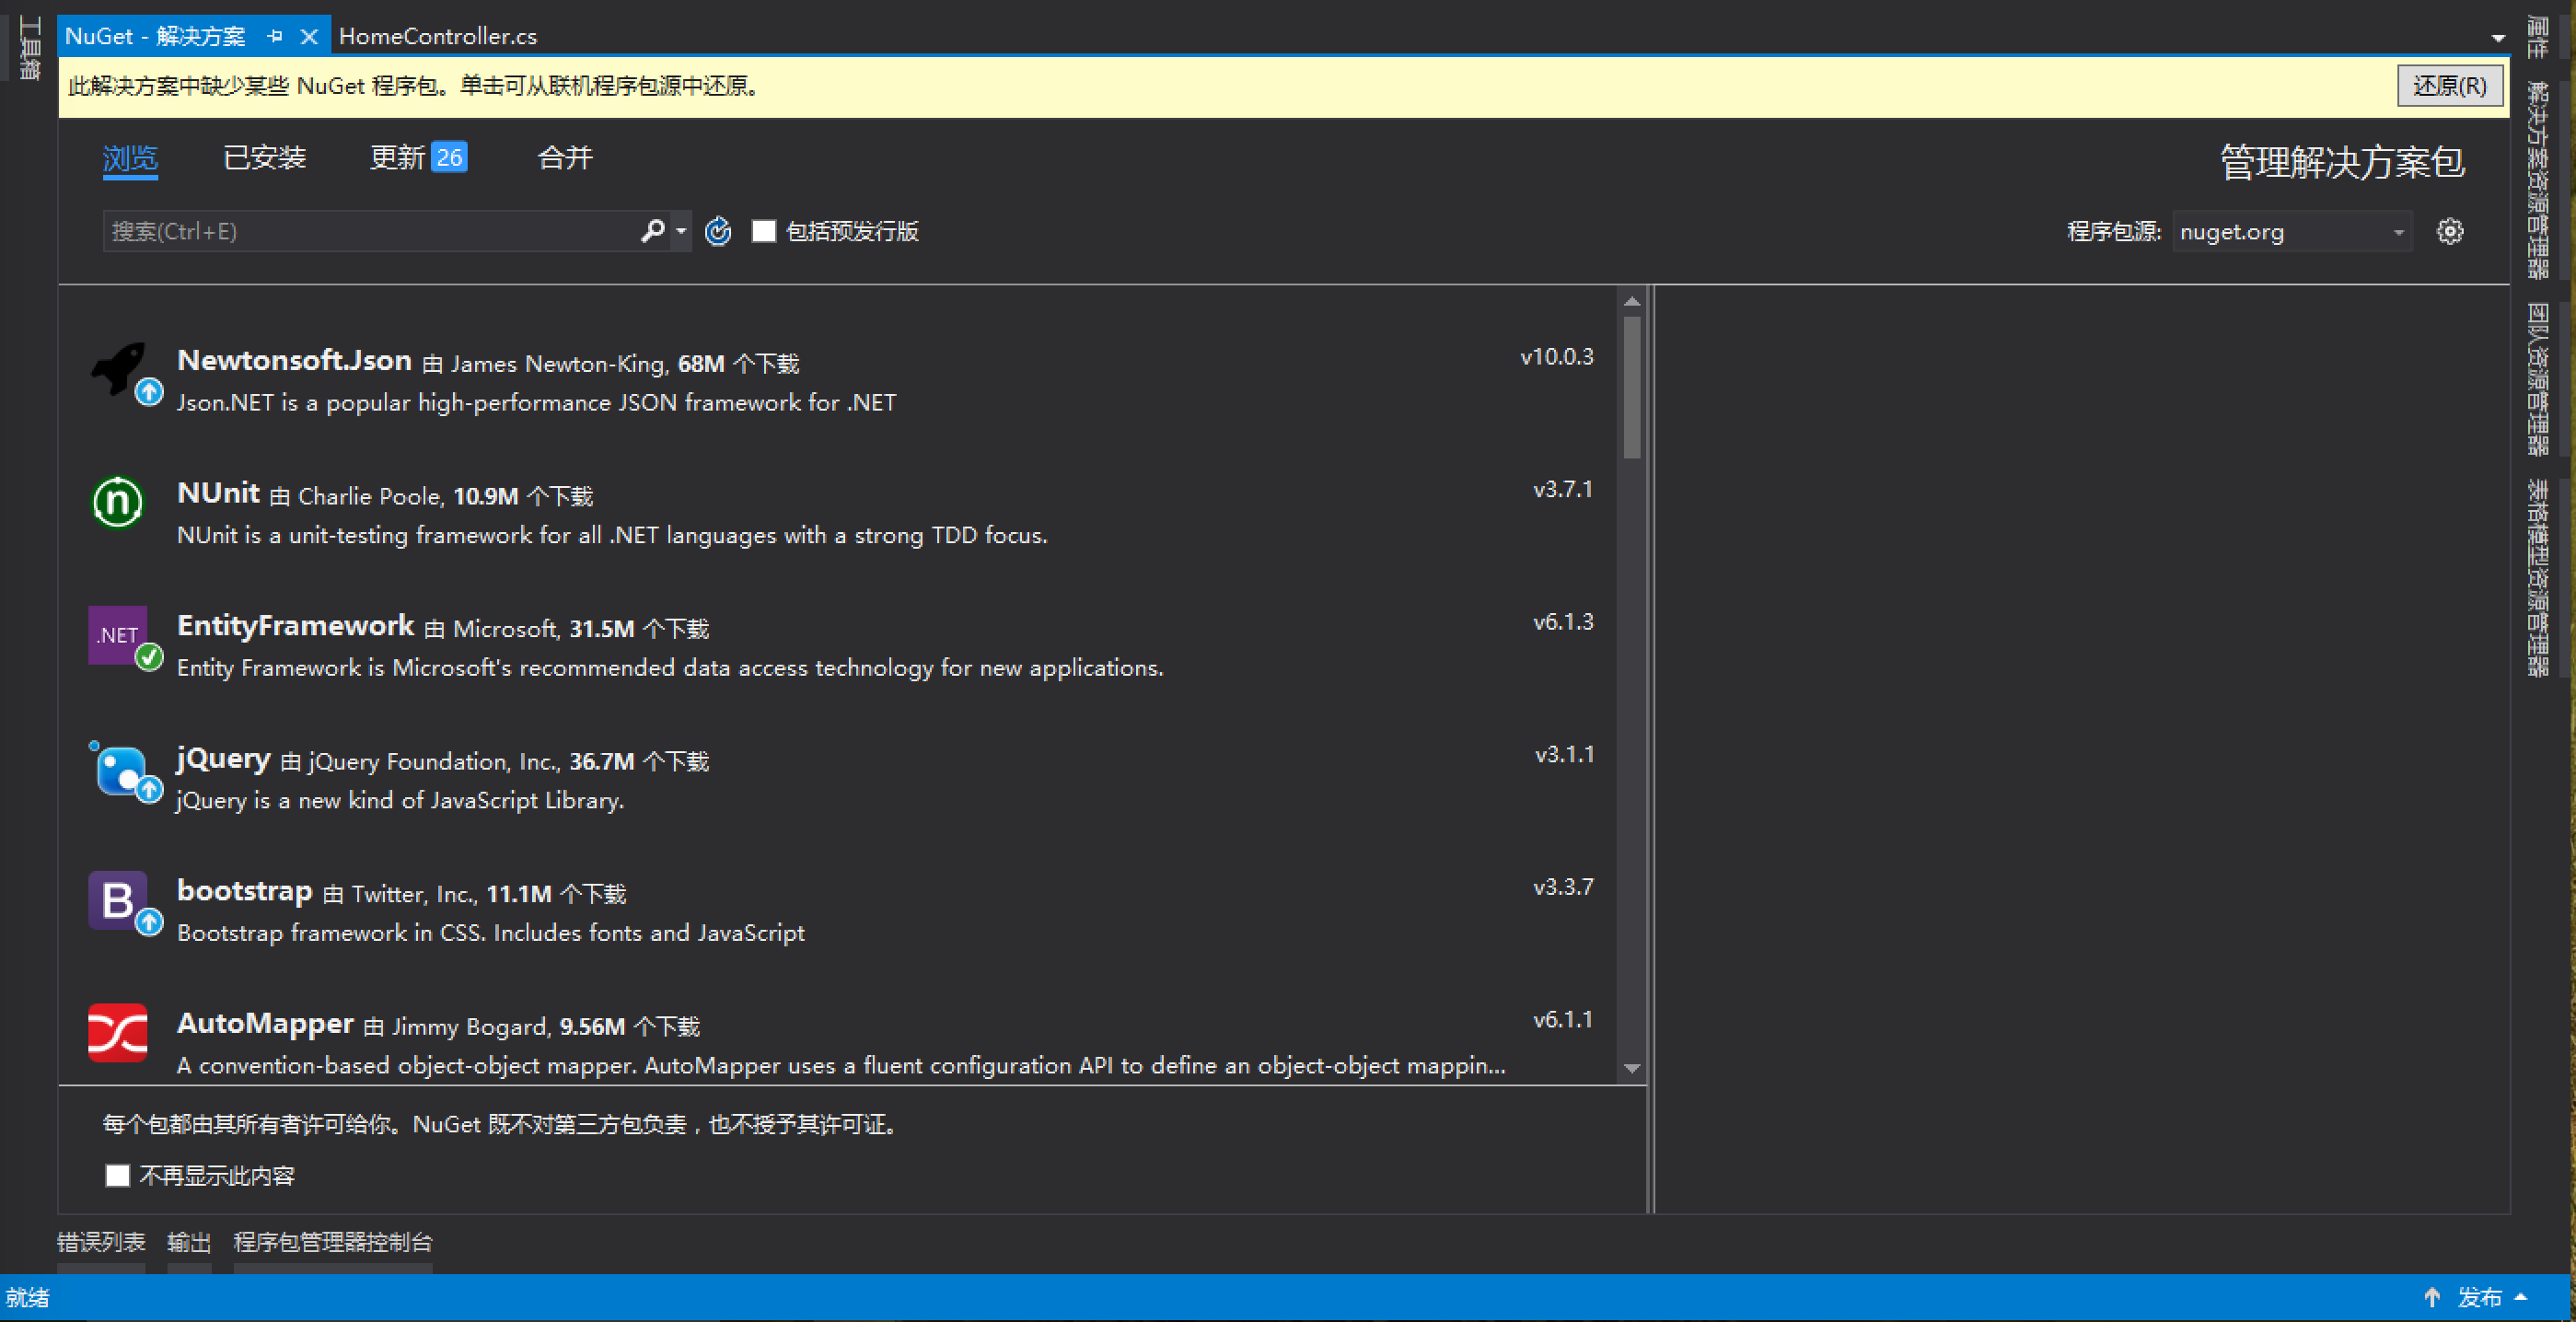Open the 表格模型资源管理器 side panel
The image size is (2576, 1322).
click(x=2538, y=578)
